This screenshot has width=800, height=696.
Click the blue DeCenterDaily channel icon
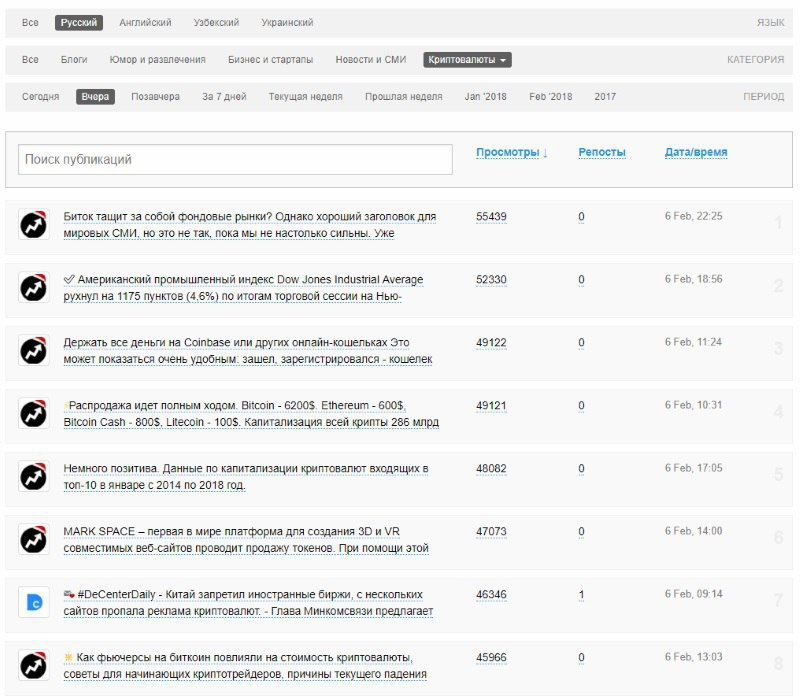click(34, 602)
